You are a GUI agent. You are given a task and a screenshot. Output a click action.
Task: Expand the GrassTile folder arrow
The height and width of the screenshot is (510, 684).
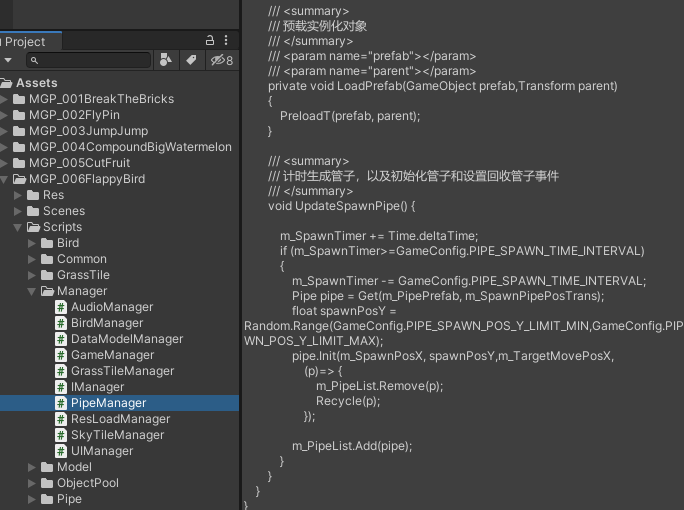[32, 275]
